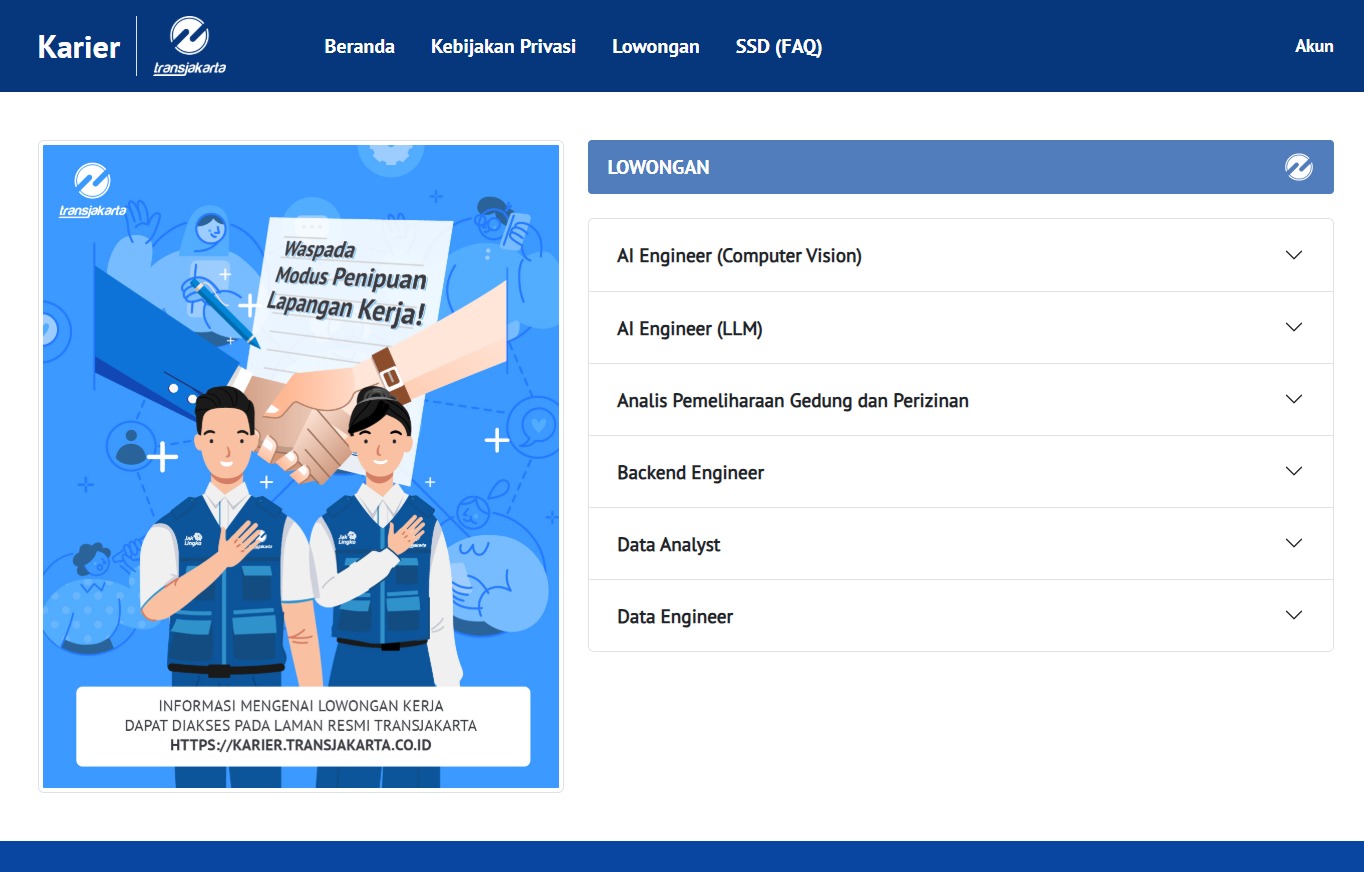1364x872 pixels.
Task: Click the Transjakarta logo on the poster
Action: [92, 191]
